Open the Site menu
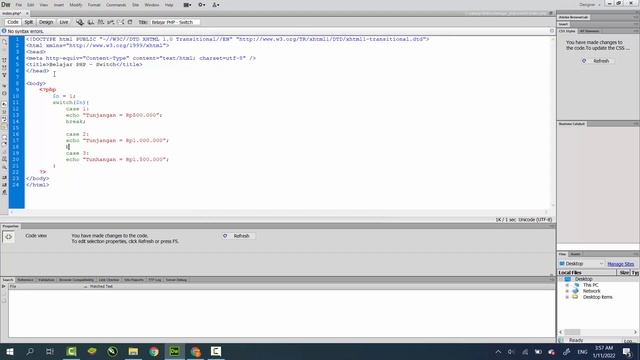 [136, 5]
